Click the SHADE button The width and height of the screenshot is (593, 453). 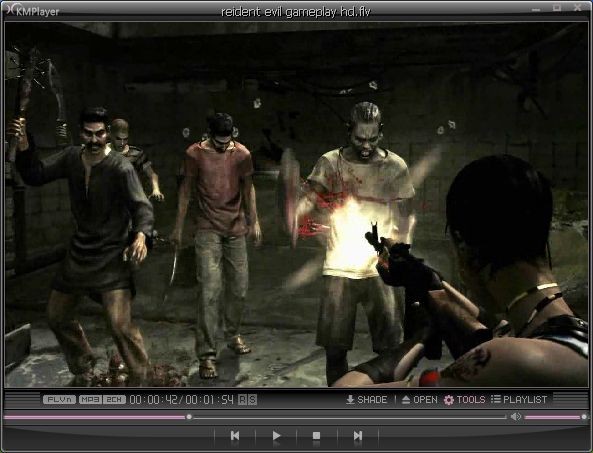(367, 400)
